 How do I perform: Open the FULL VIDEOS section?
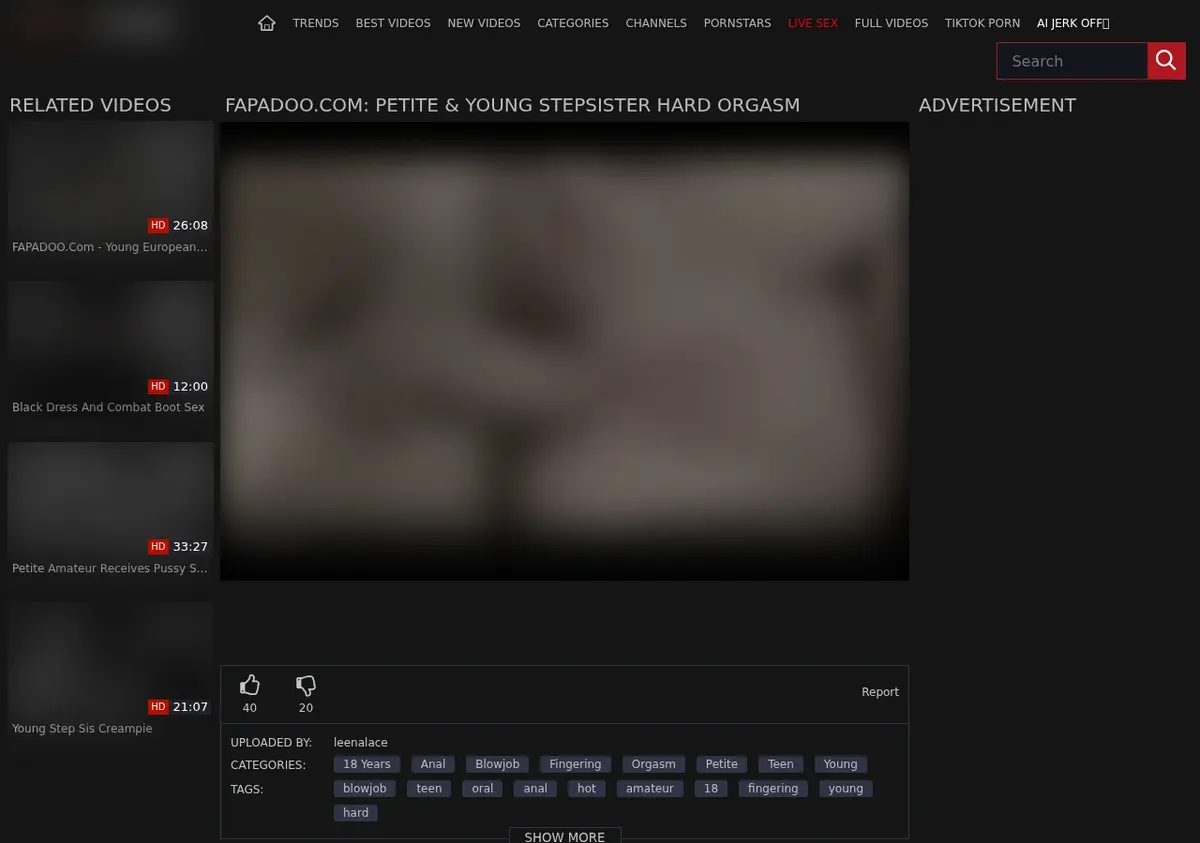click(x=891, y=23)
